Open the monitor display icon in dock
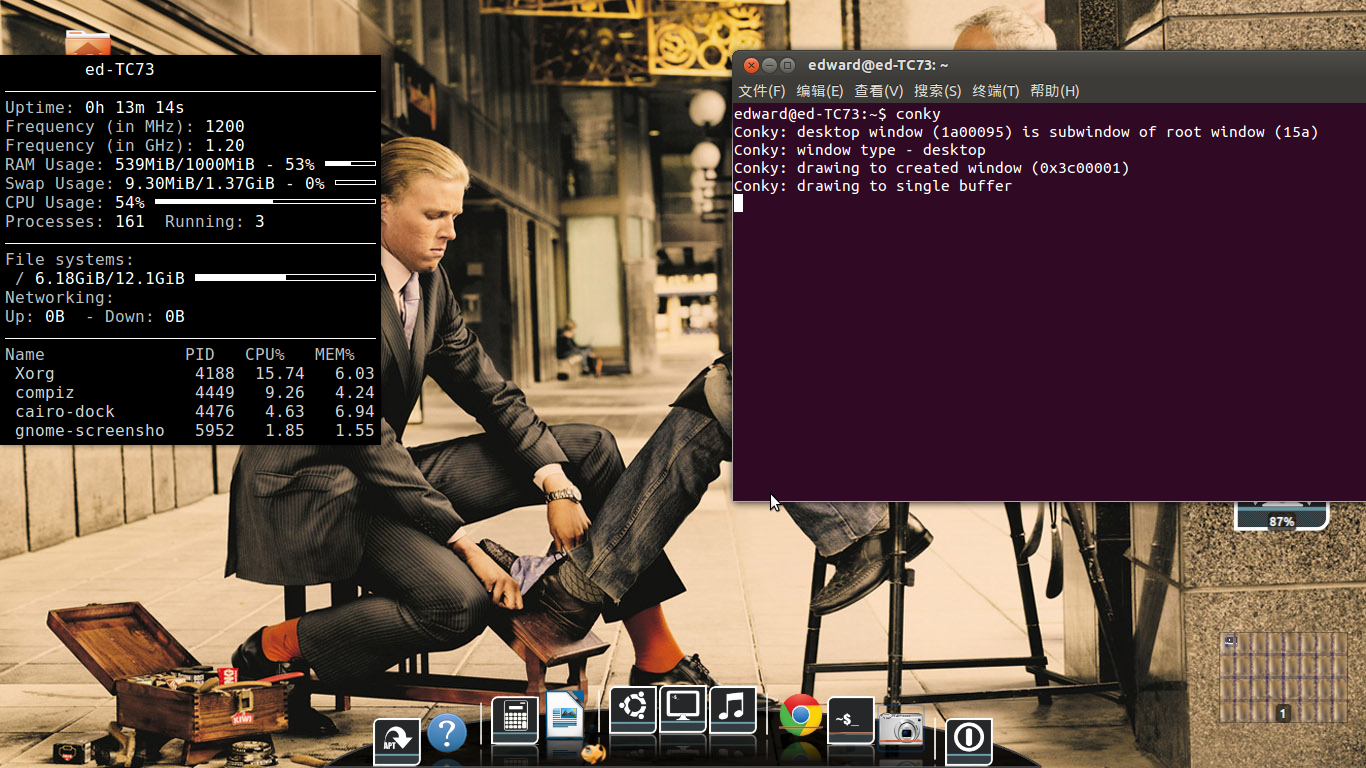 (x=683, y=709)
